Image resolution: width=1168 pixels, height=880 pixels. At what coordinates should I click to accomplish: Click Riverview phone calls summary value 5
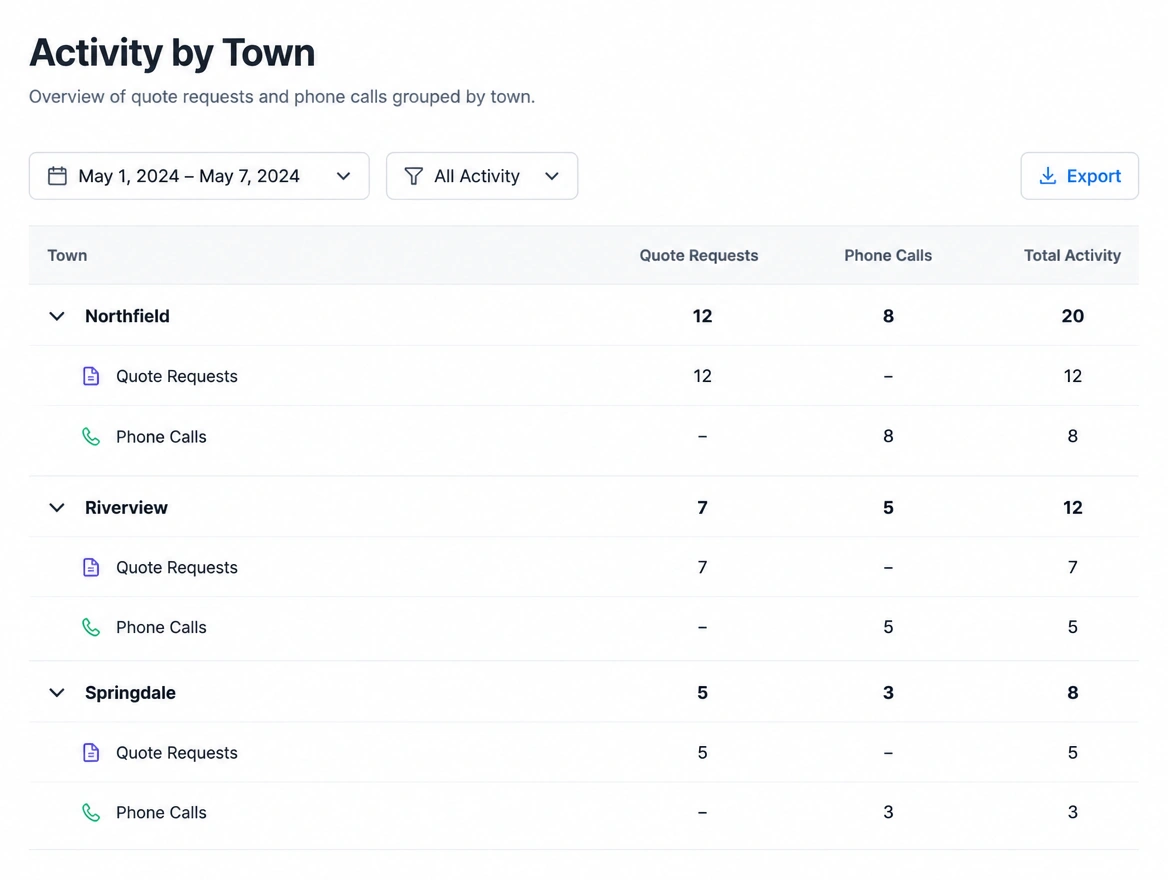(x=888, y=507)
